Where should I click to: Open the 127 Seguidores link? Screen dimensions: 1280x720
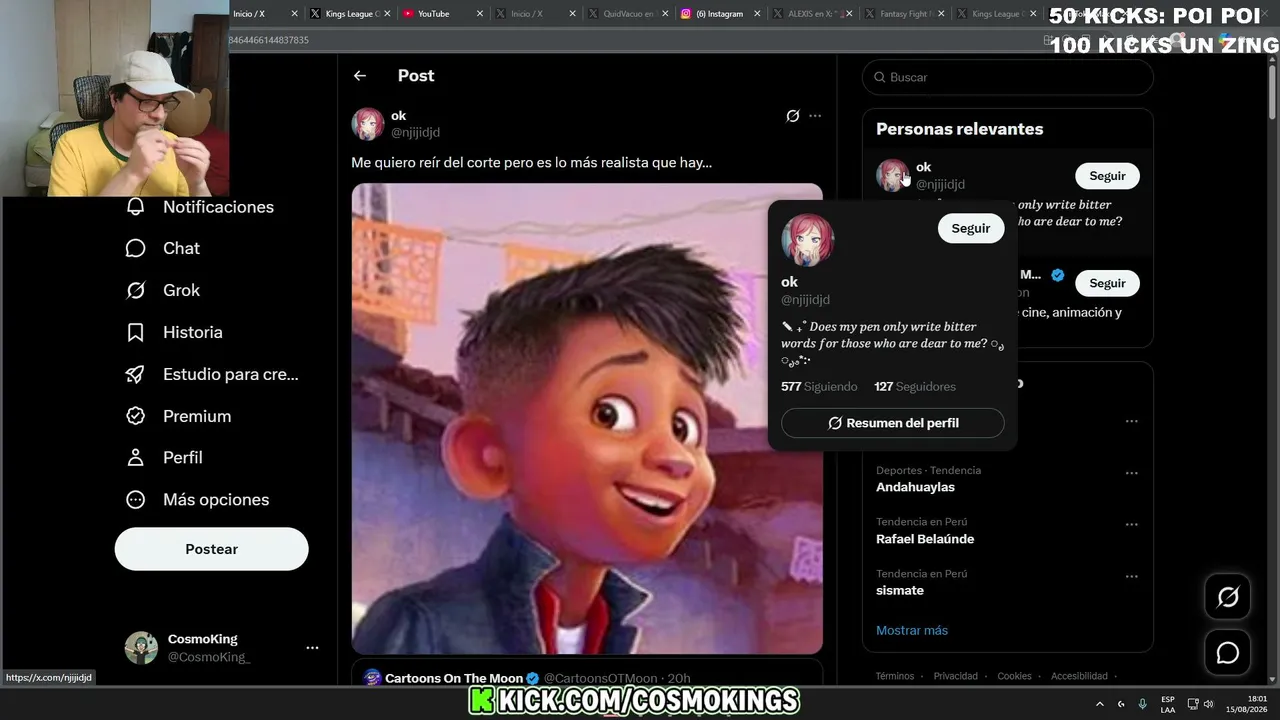(915, 386)
